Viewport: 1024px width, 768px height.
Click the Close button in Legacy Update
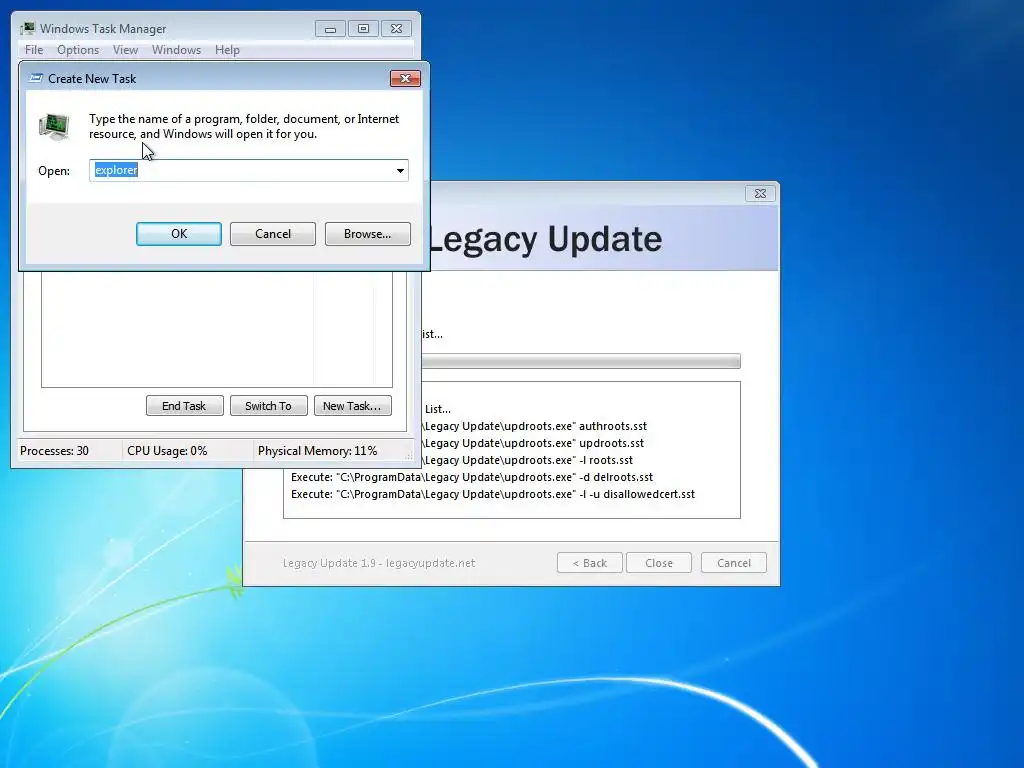pos(658,563)
